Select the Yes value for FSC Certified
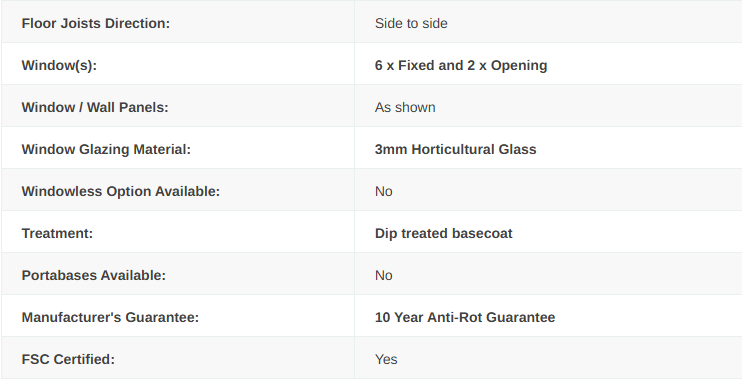The width and height of the screenshot is (742, 379). click(386, 359)
